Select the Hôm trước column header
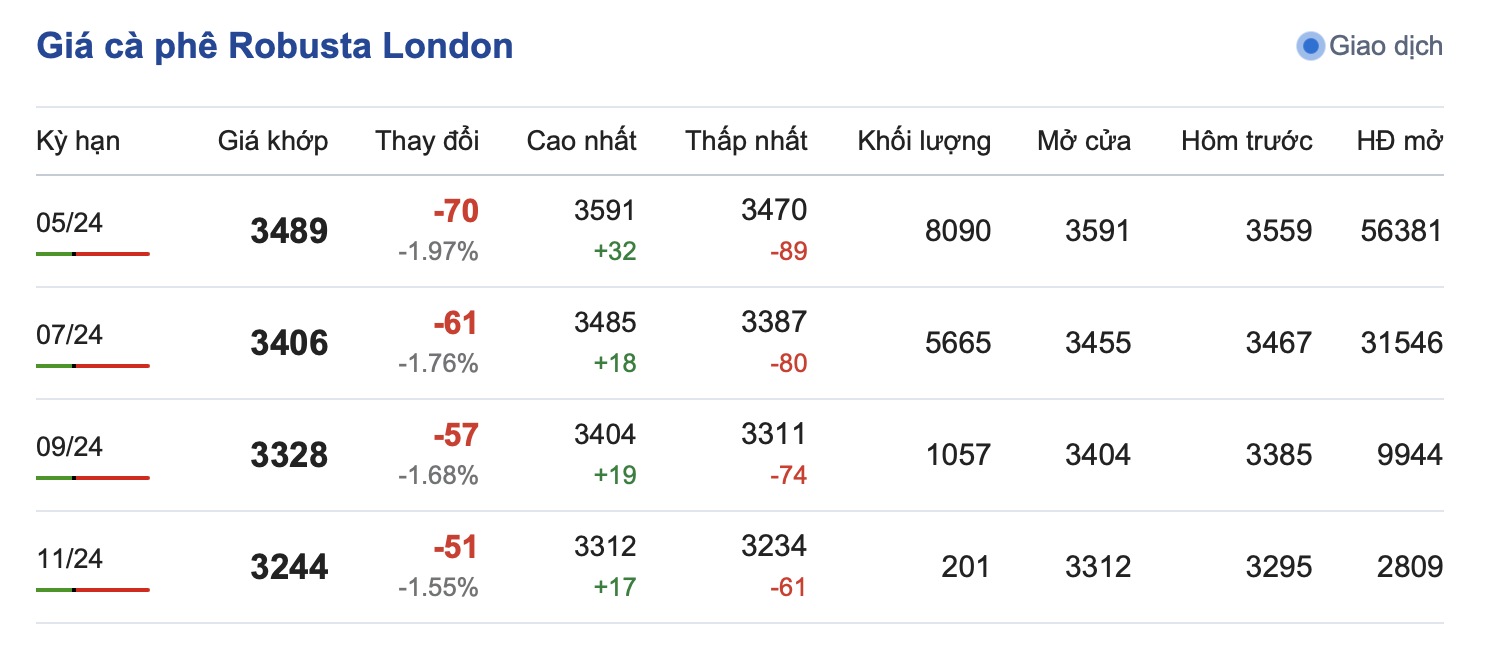This screenshot has width=1486, height=646. click(x=1246, y=141)
